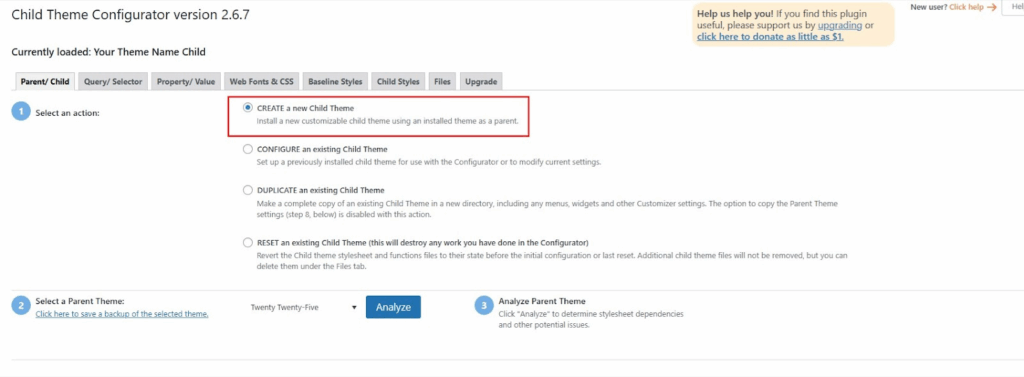This screenshot has width=1024, height=377.
Task: Click the Set up a previously installed description
Action: click(x=428, y=162)
